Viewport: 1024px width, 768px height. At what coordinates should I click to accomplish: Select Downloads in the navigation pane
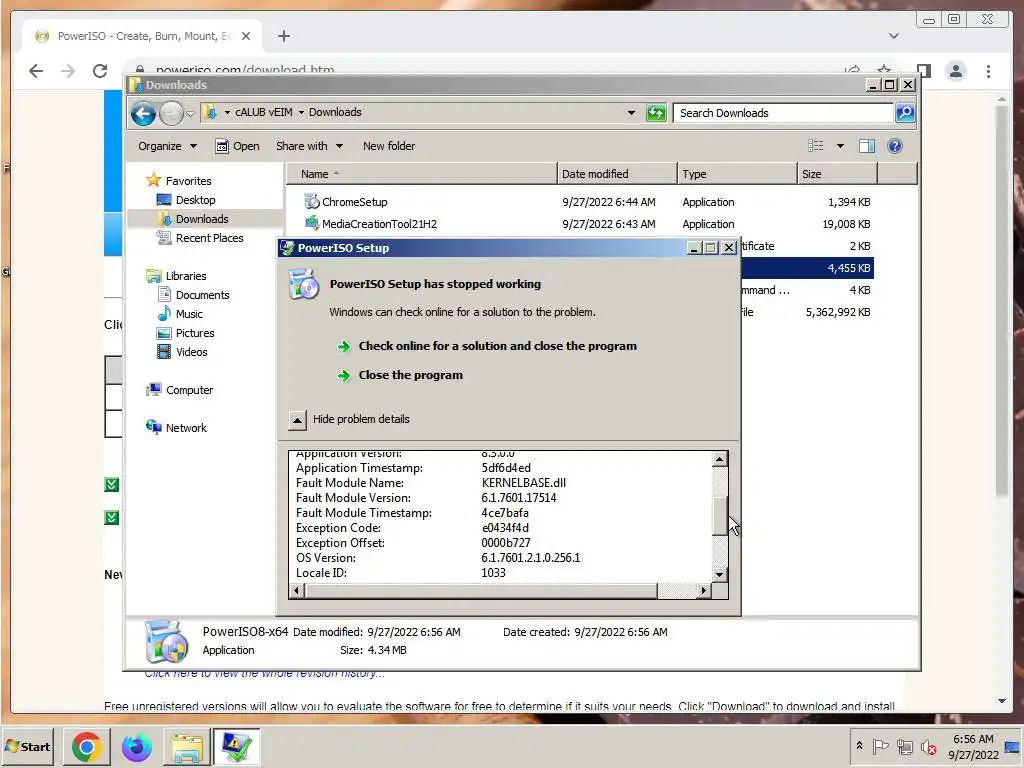pyautogui.click(x=202, y=219)
